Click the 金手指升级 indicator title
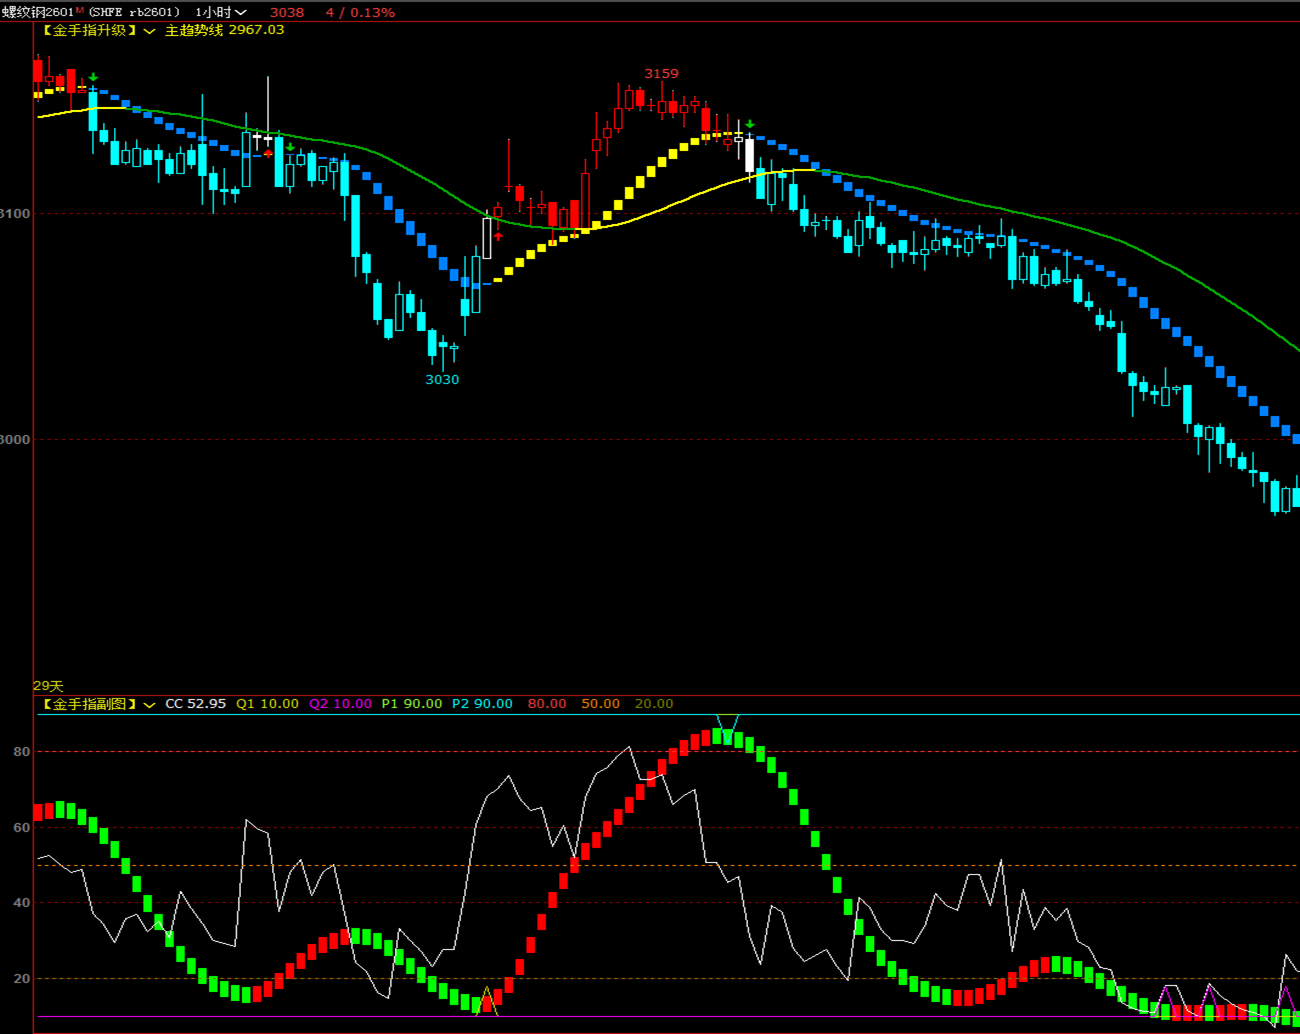Image resolution: width=1300 pixels, height=1034 pixels. [90, 30]
